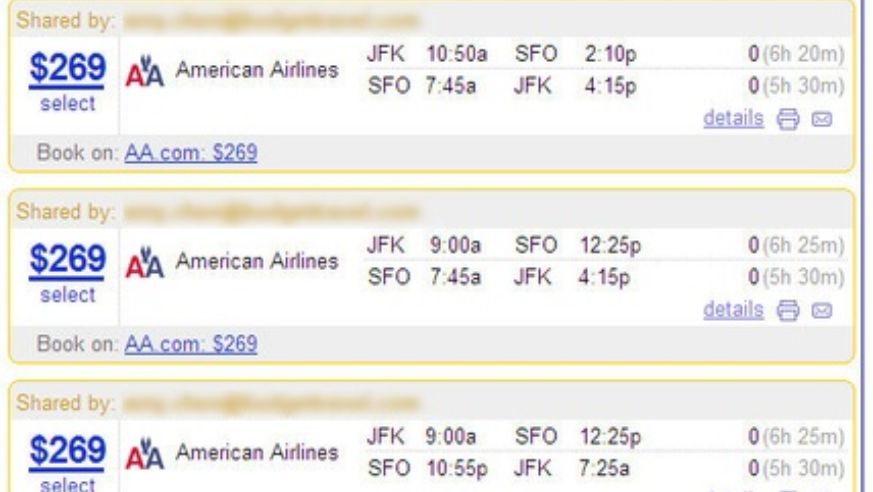
Task: Open AA.com: $269 booking link in second result
Action: [x=191, y=344]
